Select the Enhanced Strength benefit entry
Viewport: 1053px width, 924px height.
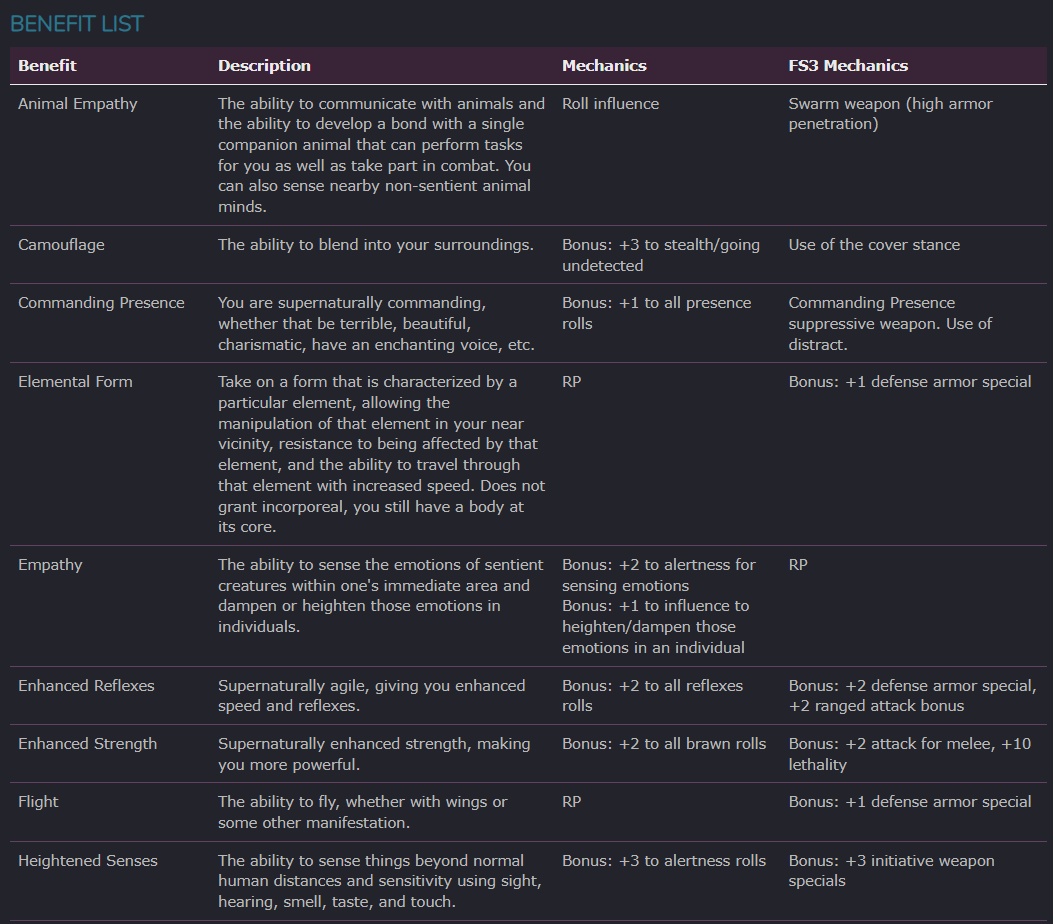[x=87, y=743]
